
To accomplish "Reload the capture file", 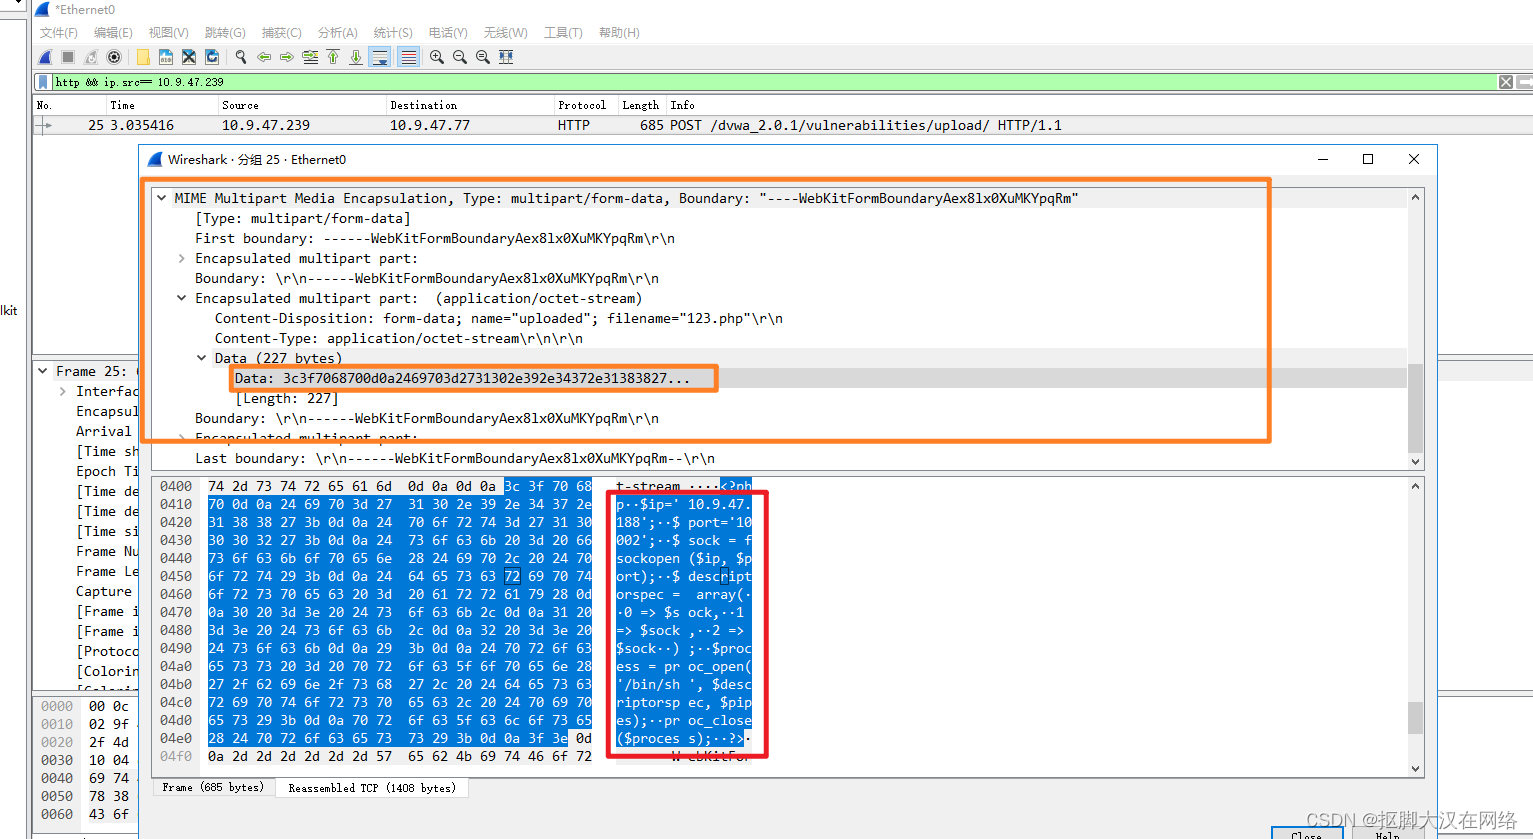I will click(x=212, y=57).
